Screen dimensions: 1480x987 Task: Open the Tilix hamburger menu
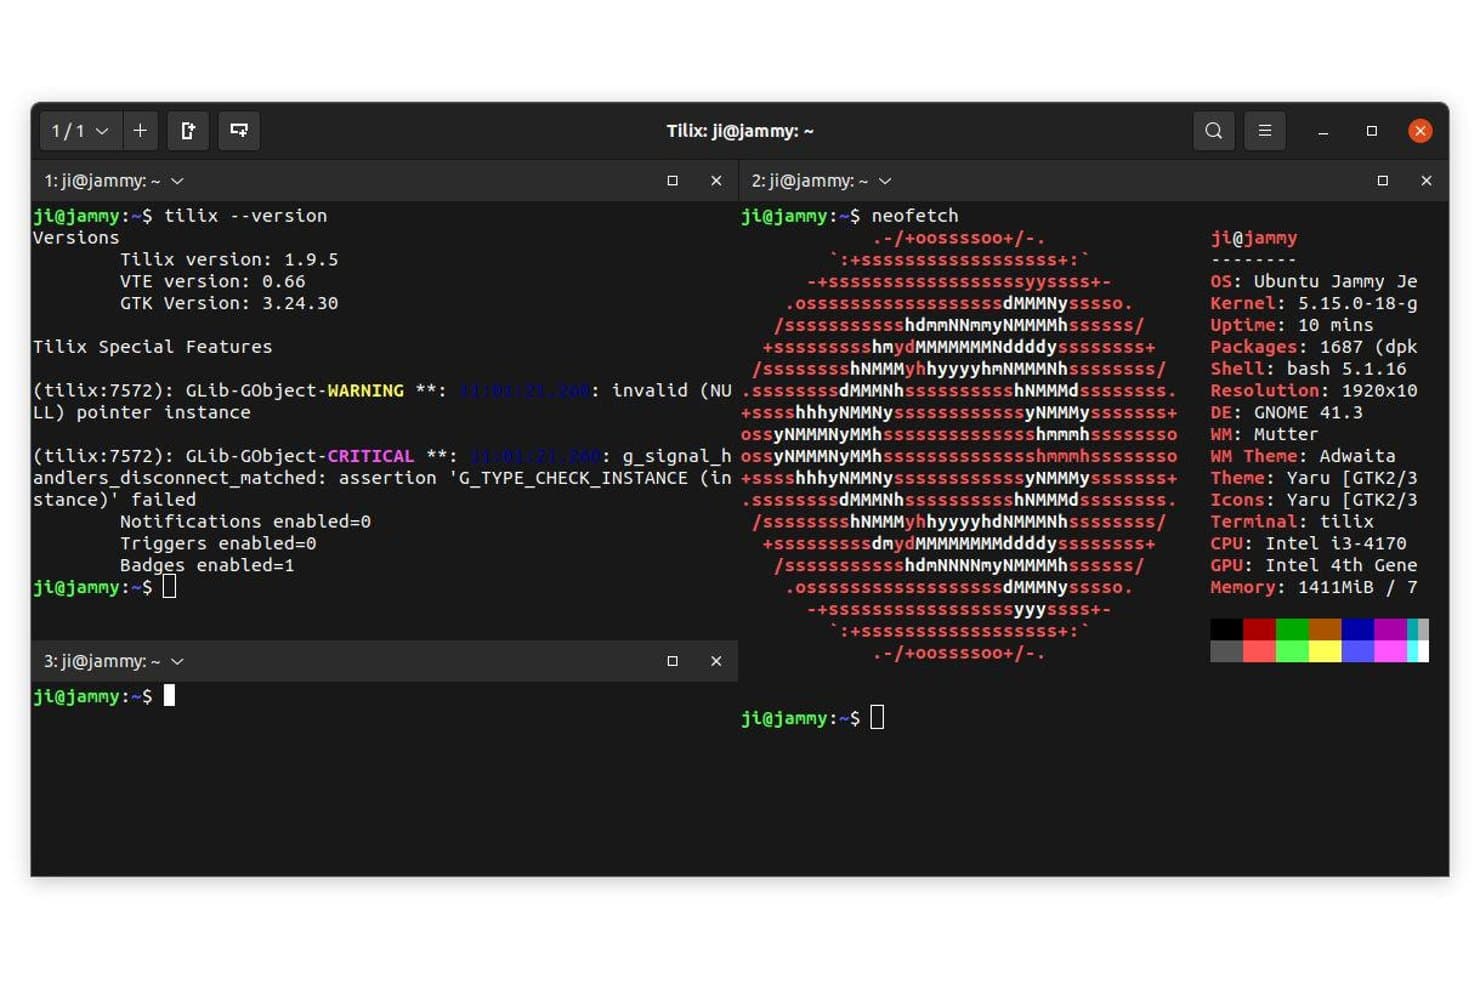(1265, 131)
